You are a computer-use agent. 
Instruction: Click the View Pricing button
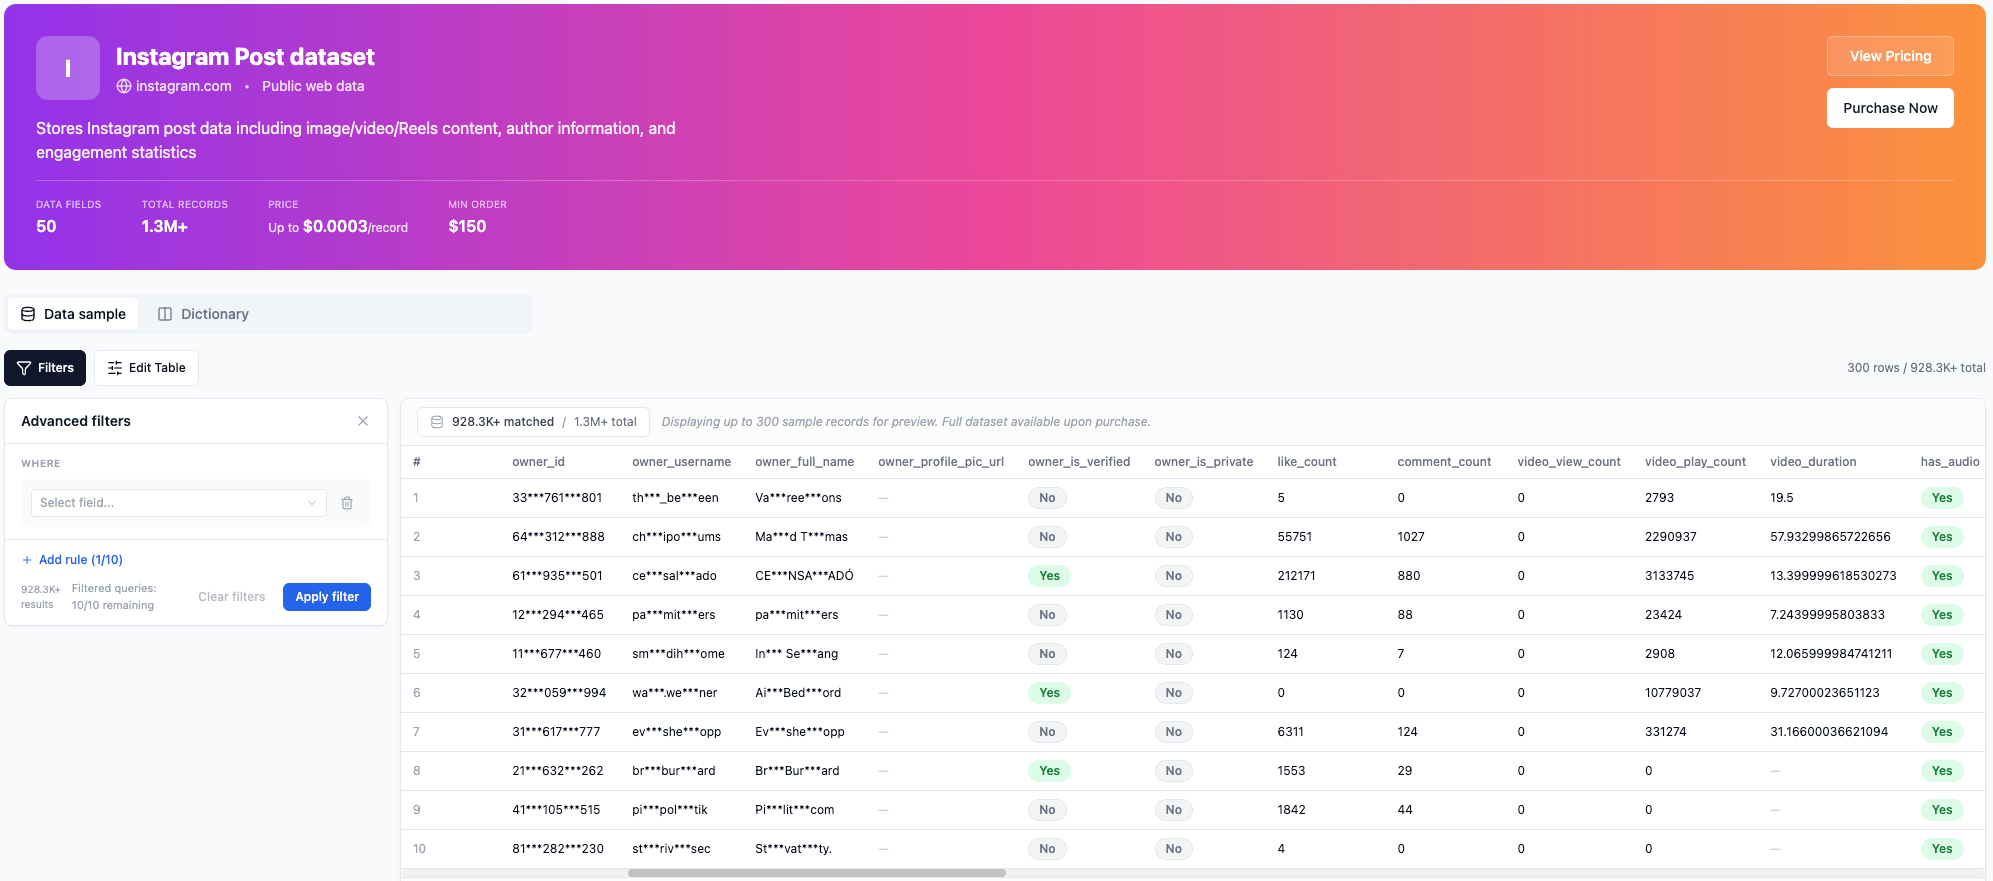click(x=1890, y=56)
